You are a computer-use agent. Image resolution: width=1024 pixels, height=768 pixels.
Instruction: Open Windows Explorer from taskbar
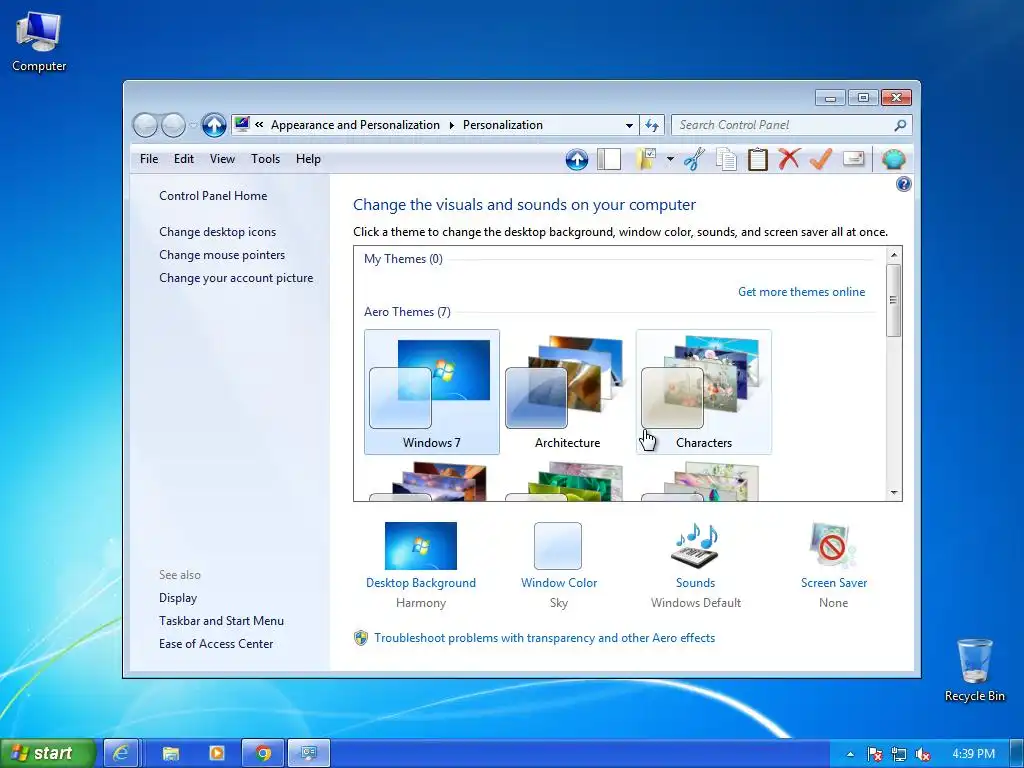click(171, 754)
